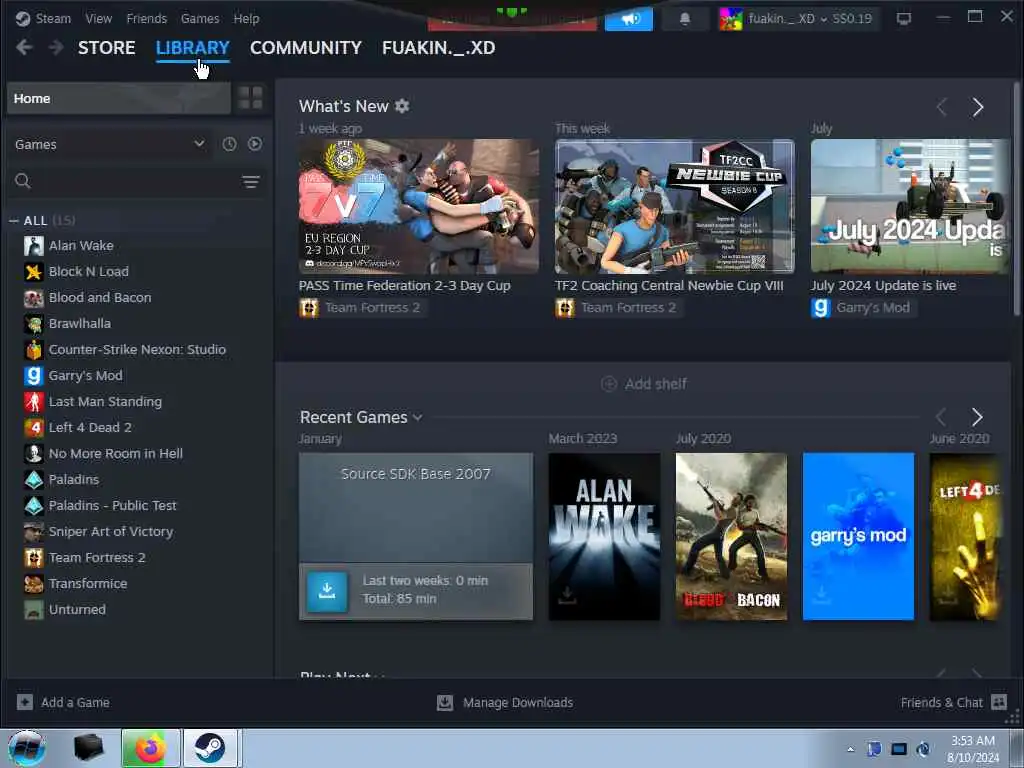Viewport: 1024px width, 768px height.
Task: Go to the STORE tab
Action: (x=106, y=48)
